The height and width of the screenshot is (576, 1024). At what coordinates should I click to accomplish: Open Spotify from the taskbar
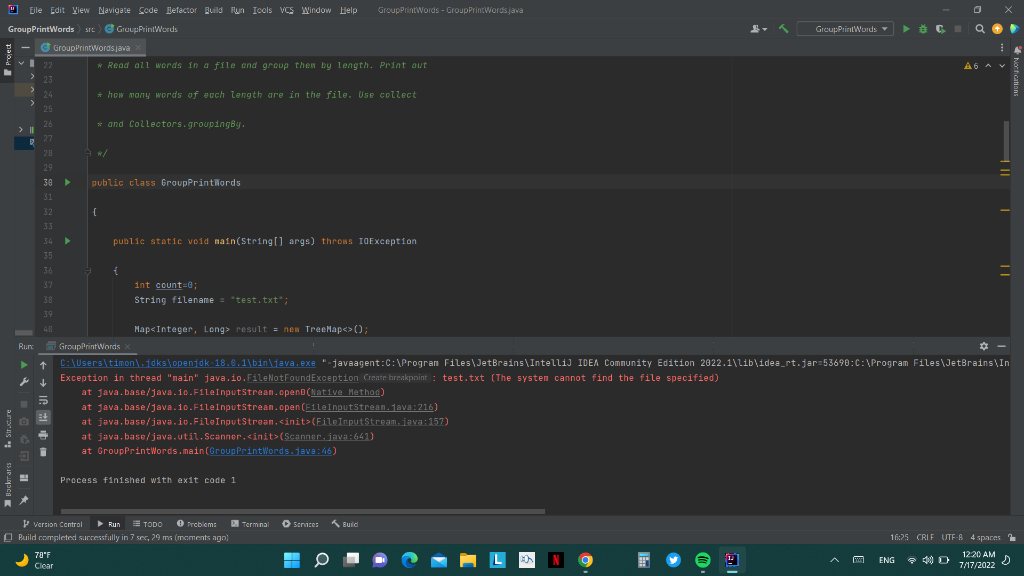coord(702,561)
